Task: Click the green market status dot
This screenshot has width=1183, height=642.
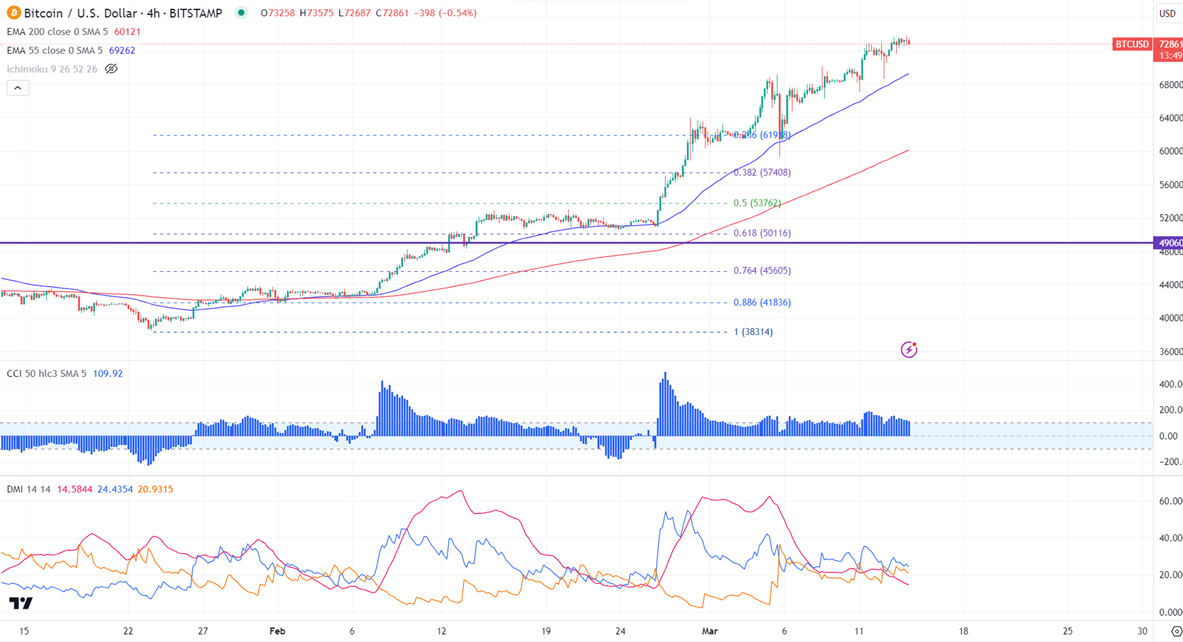Action: click(x=241, y=13)
